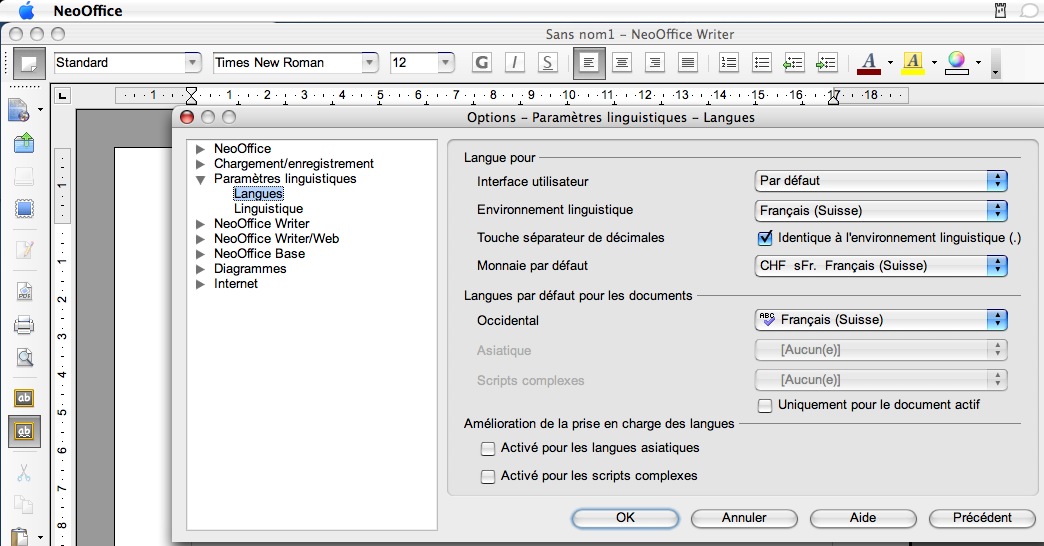Open the Times New Roman font dropdown
This screenshot has width=1044, height=546.
click(x=370, y=63)
